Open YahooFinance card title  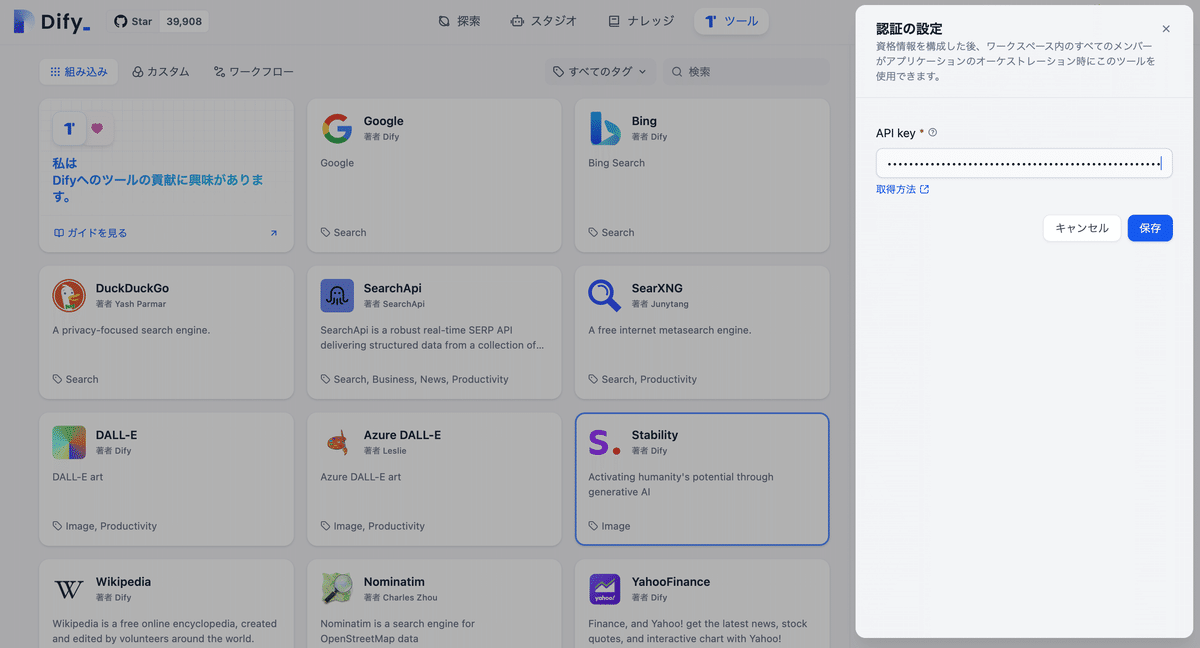pyautogui.click(x=671, y=582)
